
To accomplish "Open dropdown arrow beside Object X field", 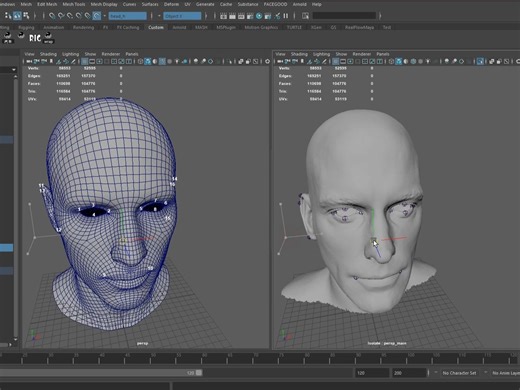I will (159, 16).
